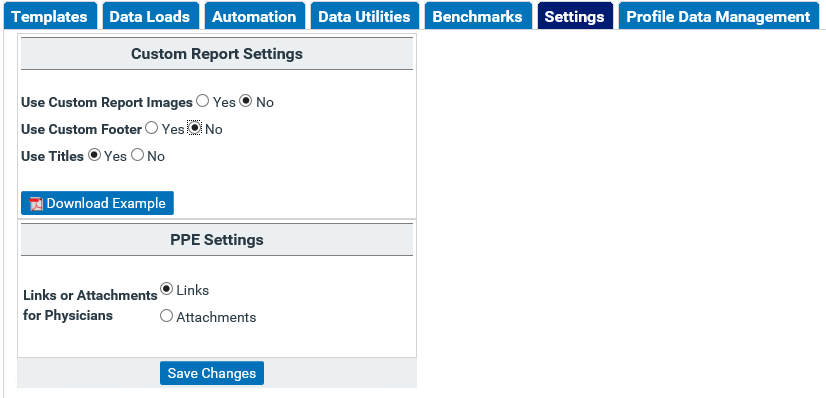Screen dimensions: 826x398
Task: Select Attachments option for physicians
Action: pyautogui.click(x=166, y=316)
